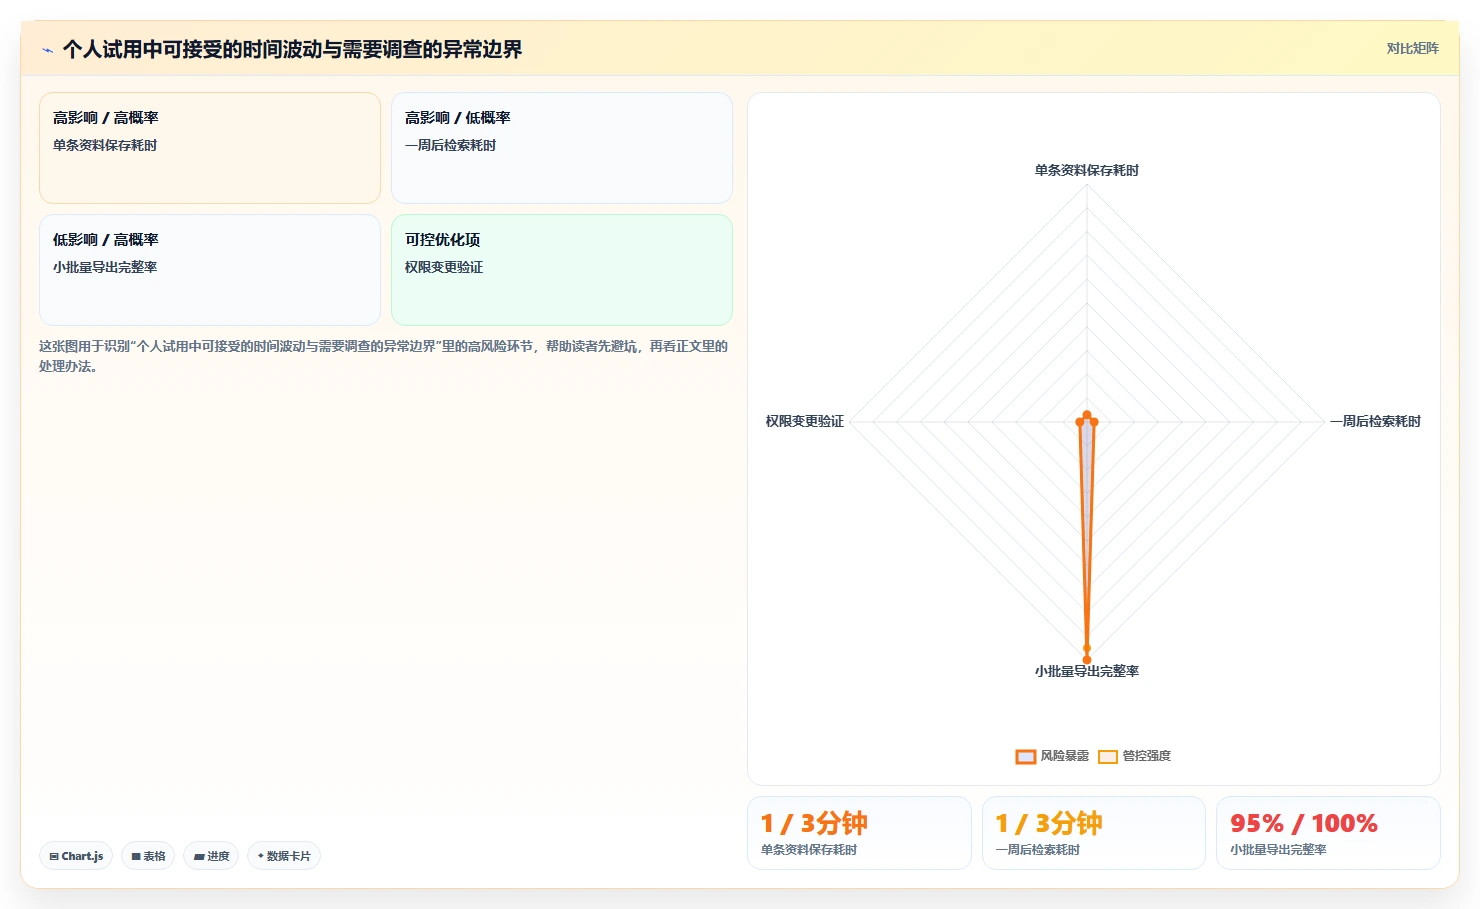Click the 权限变更验证 radar axis label
Viewport: 1480px width, 909px height.
[805, 421]
